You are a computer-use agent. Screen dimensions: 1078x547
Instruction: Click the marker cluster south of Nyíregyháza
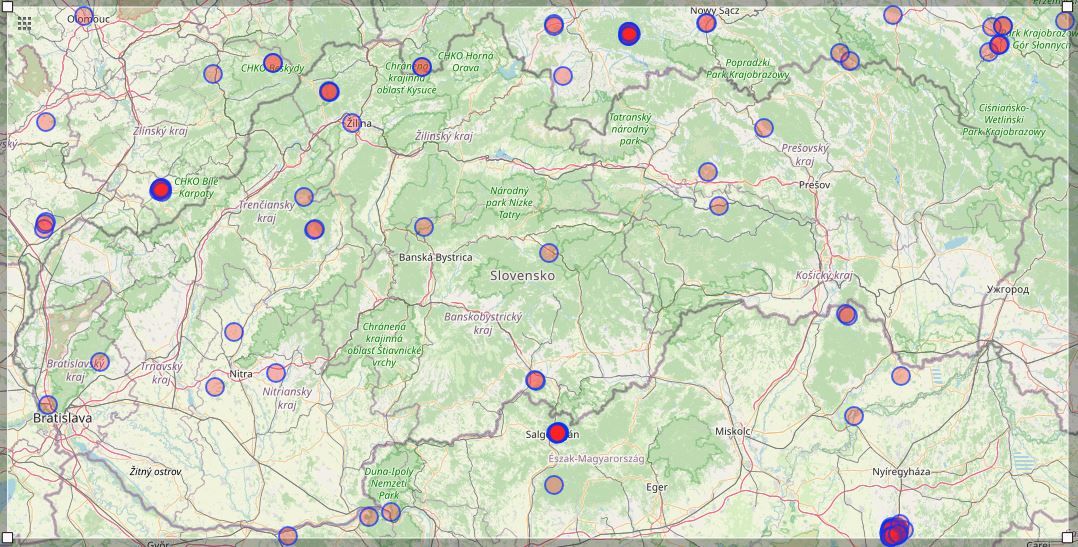(895, 532)
